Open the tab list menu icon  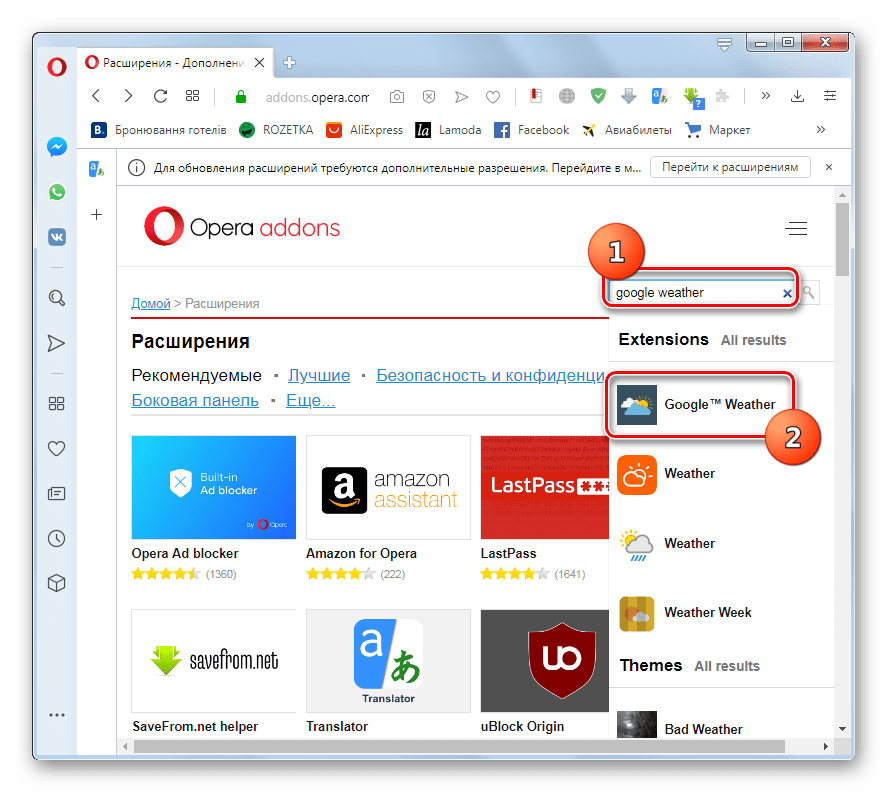click(x=724, y=44)
